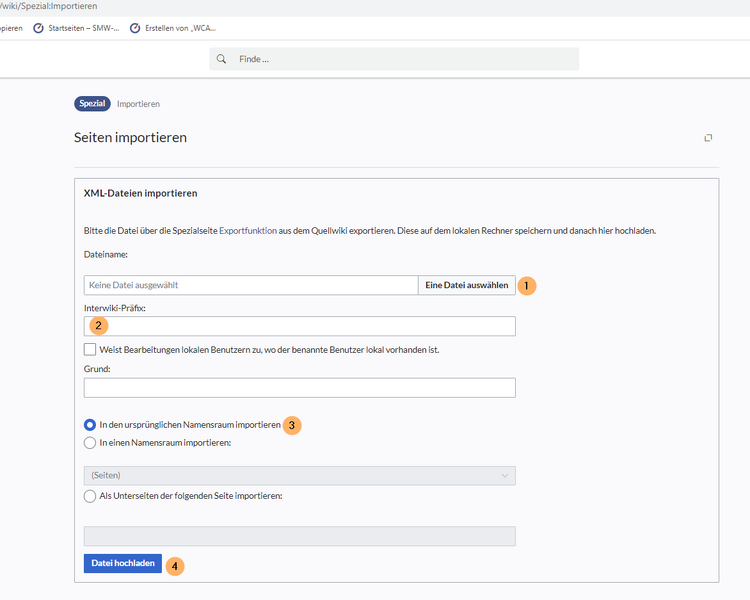Choose "In einen Namensraum importieren" radio option
This screenshot has width=750, height=600.
click(90, 443)
